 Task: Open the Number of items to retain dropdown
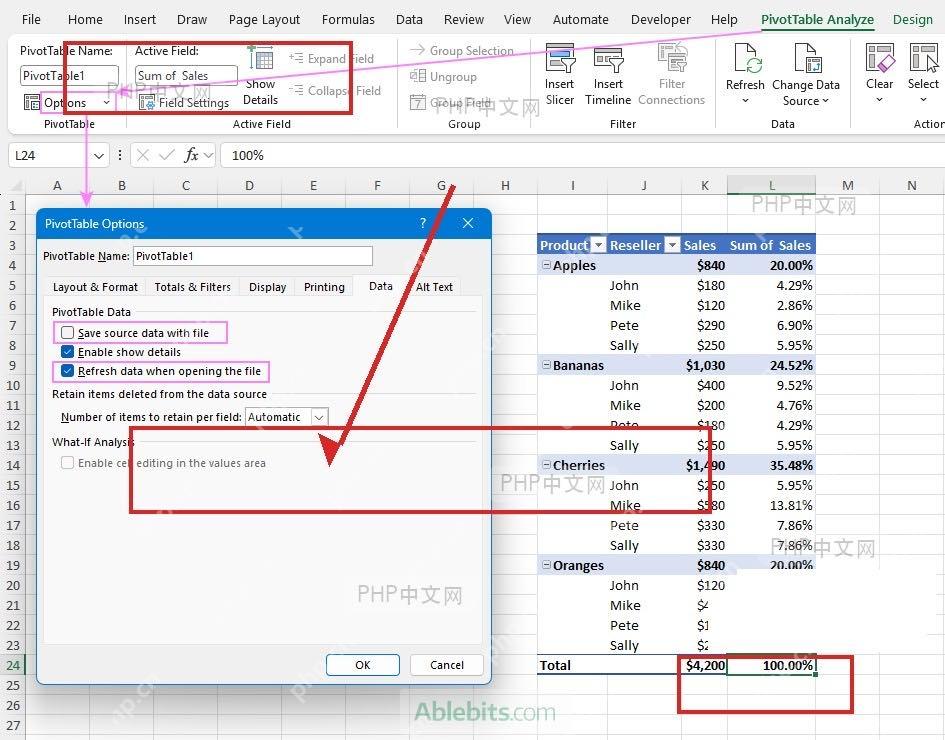tap(319, 417)
